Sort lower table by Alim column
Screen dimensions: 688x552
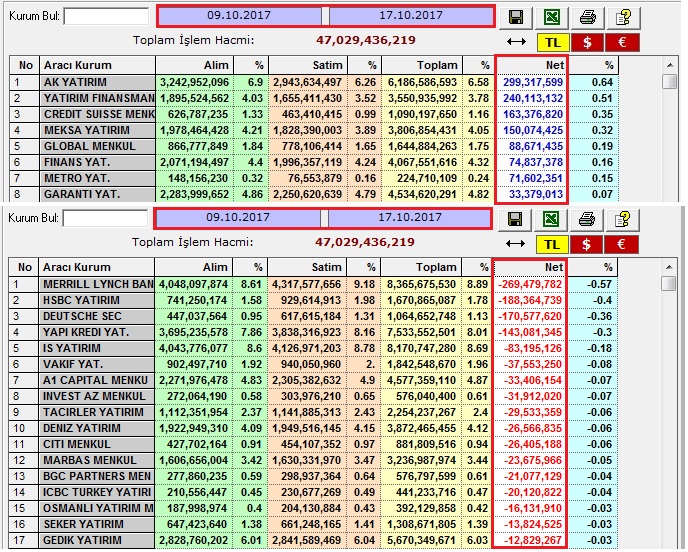click(x=194, y=267)
